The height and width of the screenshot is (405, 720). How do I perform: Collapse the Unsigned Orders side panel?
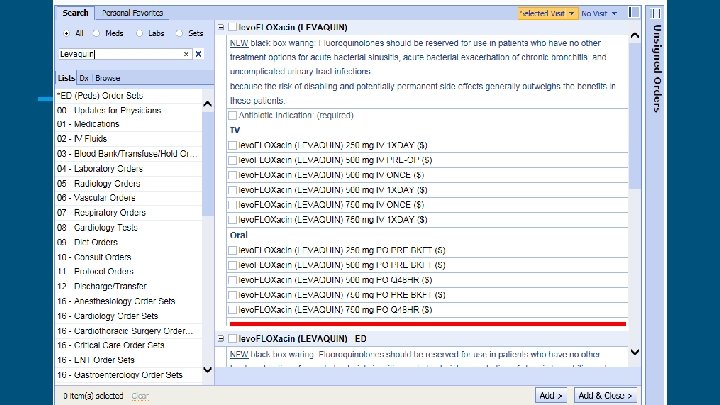(x=656, y=13)
